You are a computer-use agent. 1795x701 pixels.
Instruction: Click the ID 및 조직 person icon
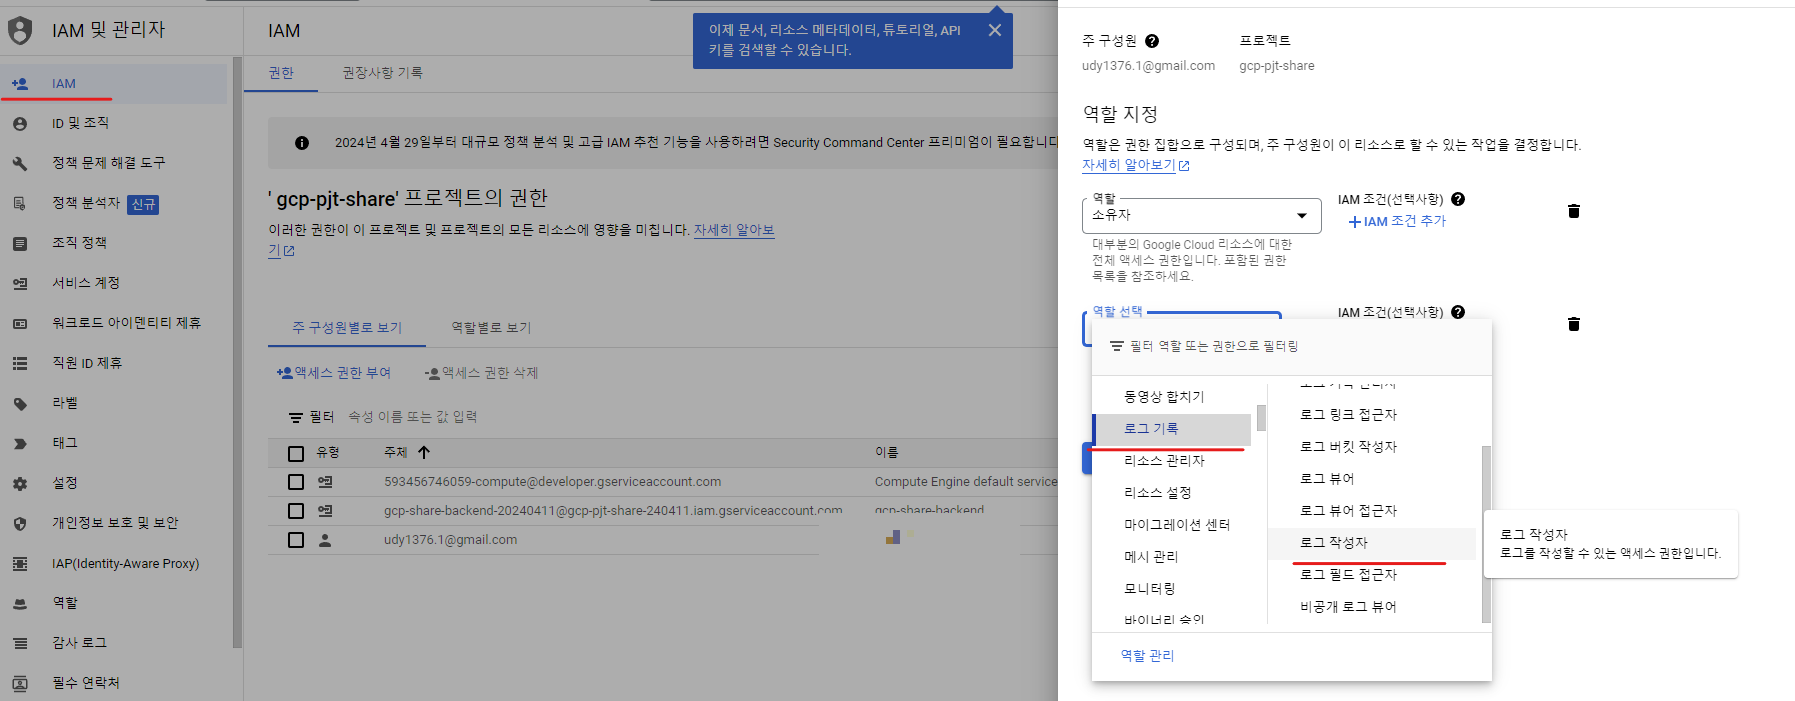pos(20,124)
